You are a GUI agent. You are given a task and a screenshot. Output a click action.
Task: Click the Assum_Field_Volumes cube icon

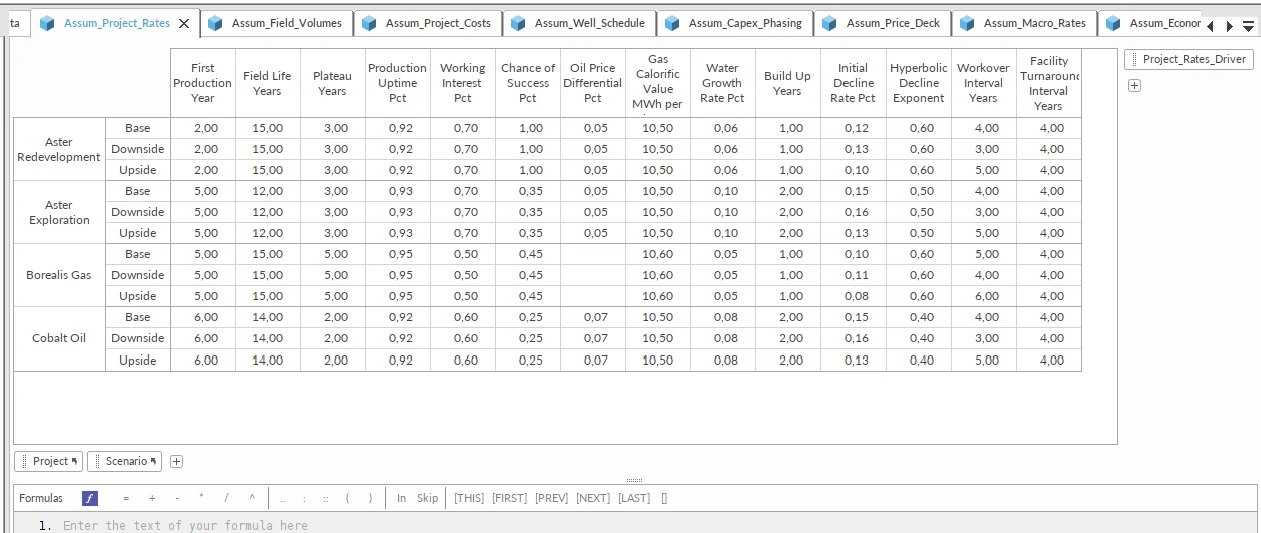[215, 23]
